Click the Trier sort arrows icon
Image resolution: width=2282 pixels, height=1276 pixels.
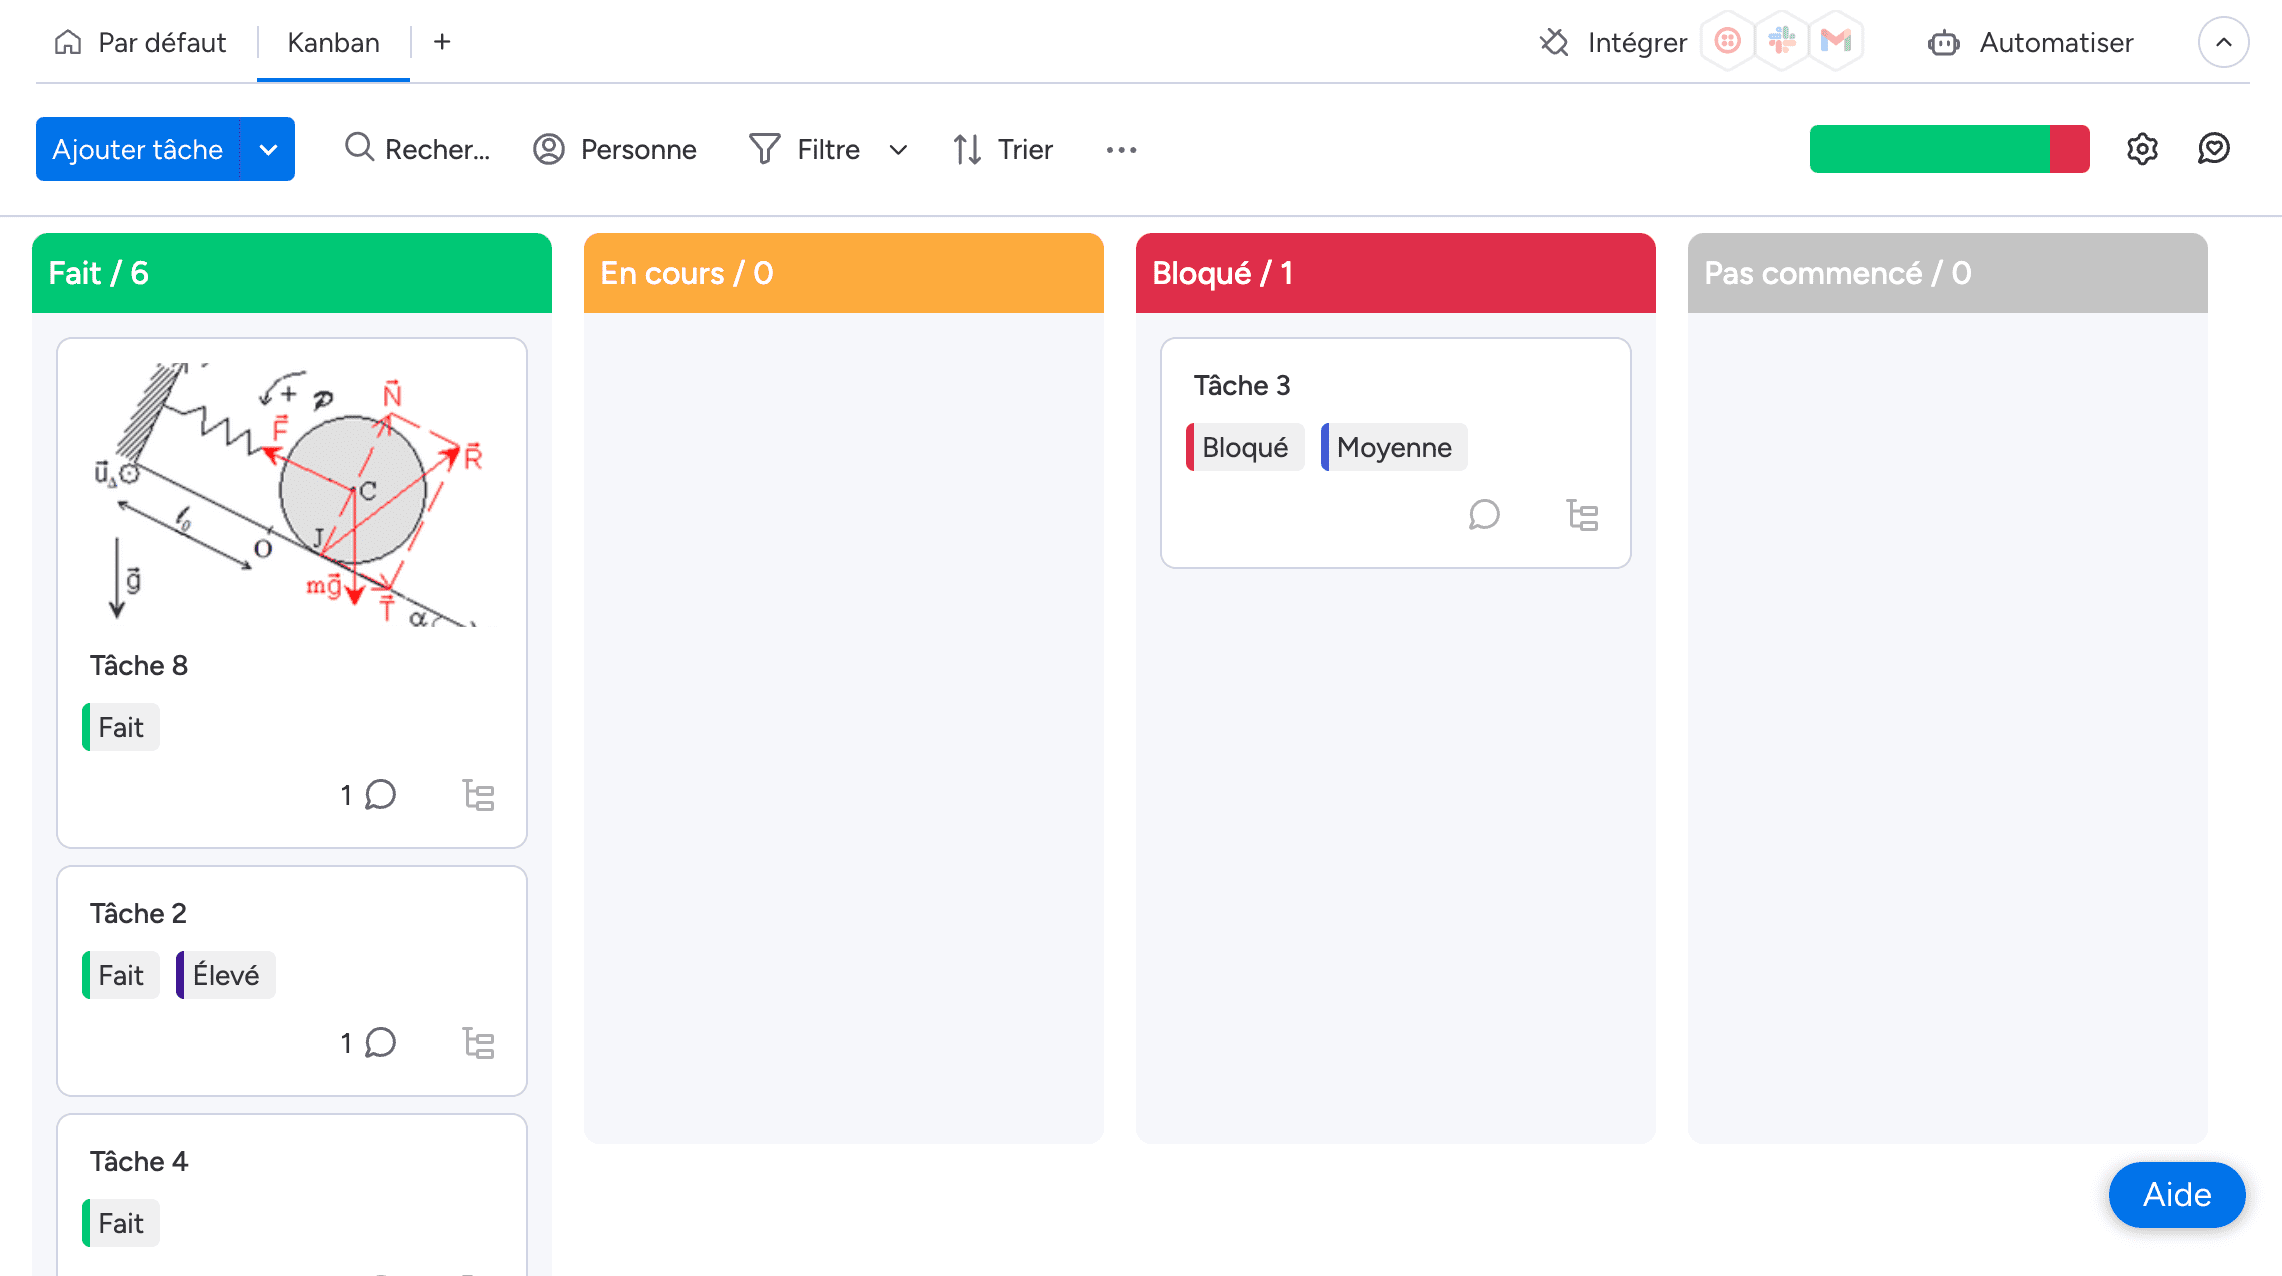[x=967, y=149]
